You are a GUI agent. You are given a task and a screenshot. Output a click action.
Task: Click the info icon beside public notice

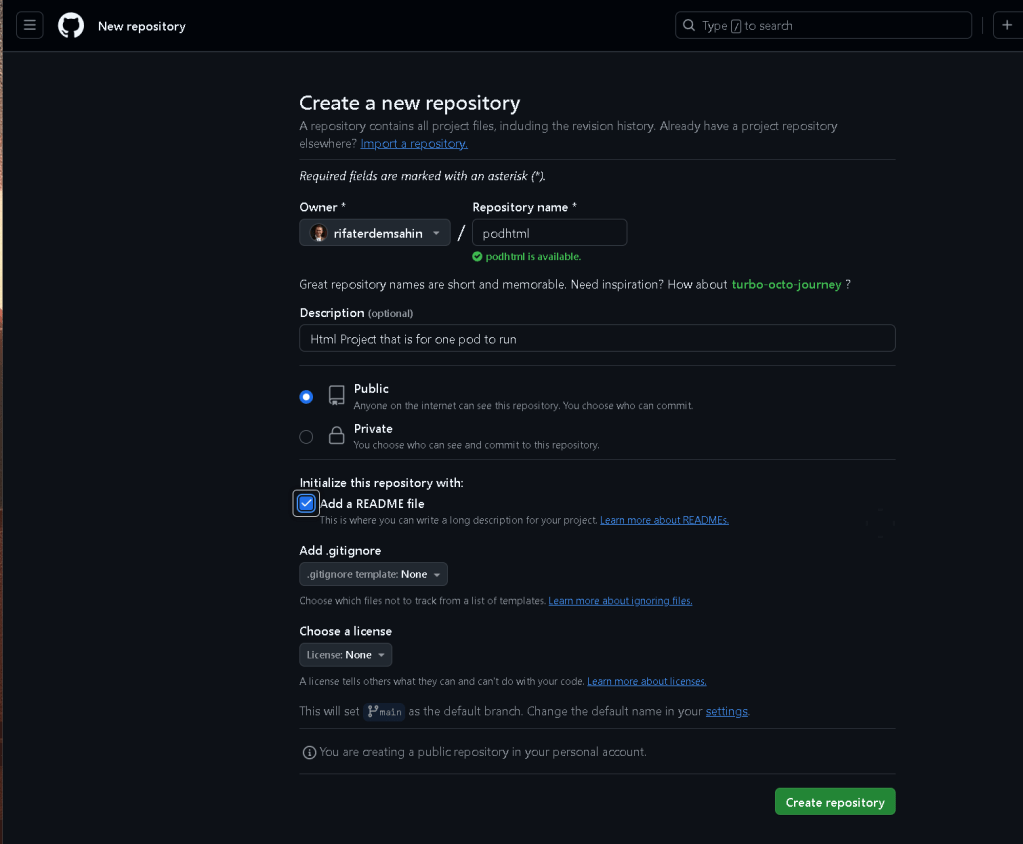click(x=309, y=752)
